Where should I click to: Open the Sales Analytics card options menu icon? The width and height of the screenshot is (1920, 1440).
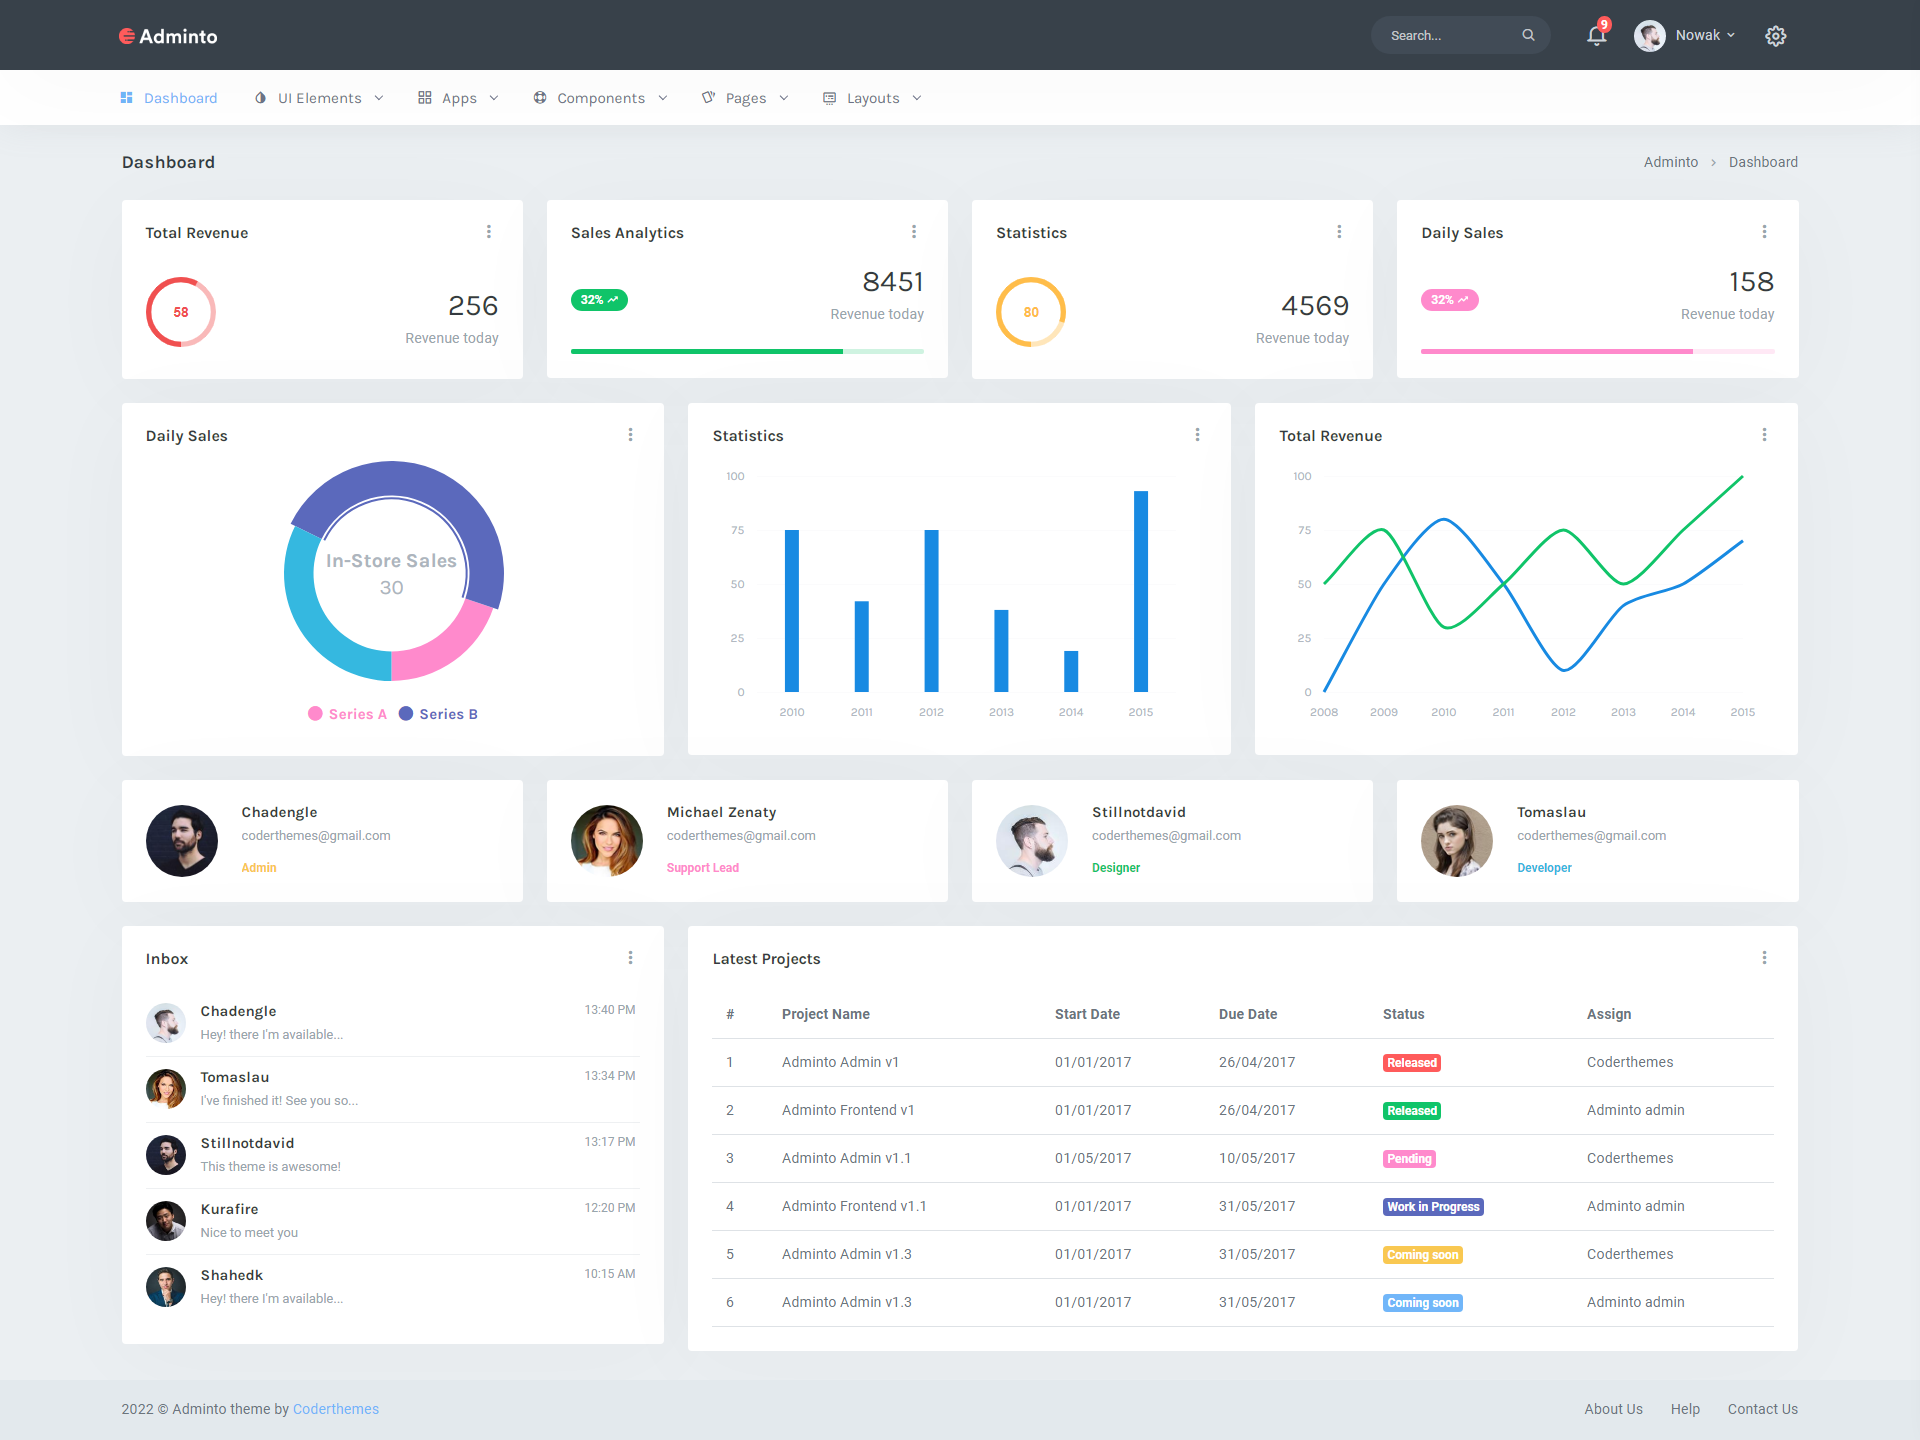coord(914,231)
